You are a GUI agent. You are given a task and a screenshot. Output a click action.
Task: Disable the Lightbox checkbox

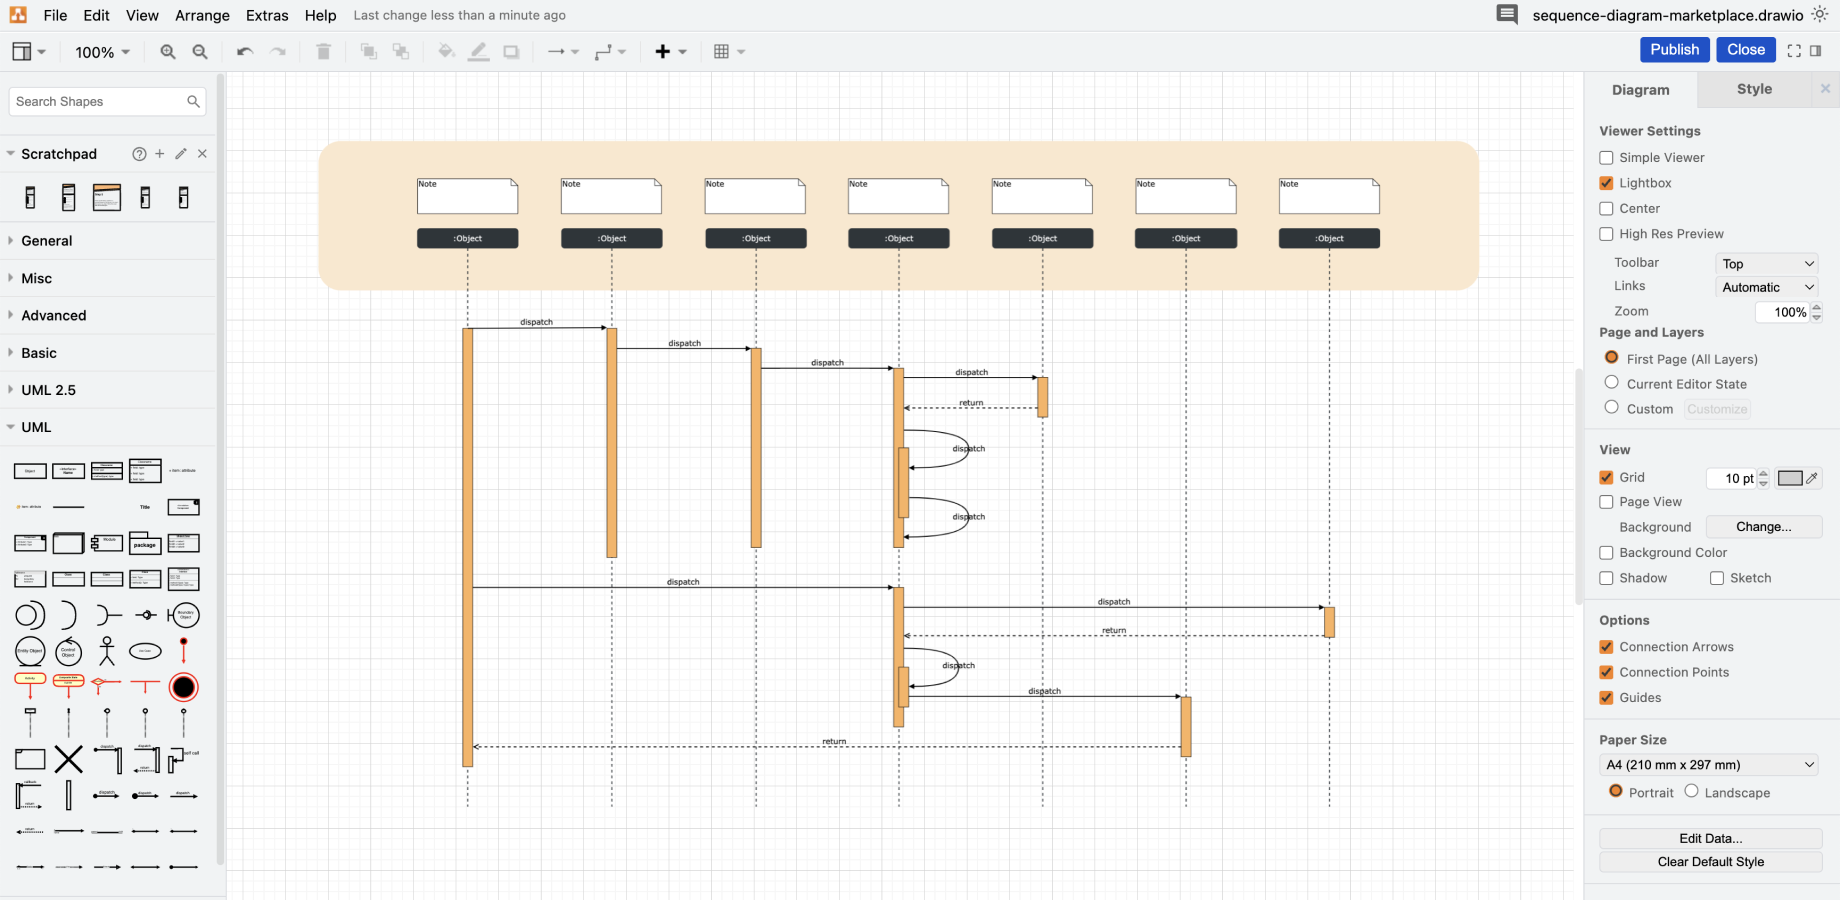pos(1607,183)
